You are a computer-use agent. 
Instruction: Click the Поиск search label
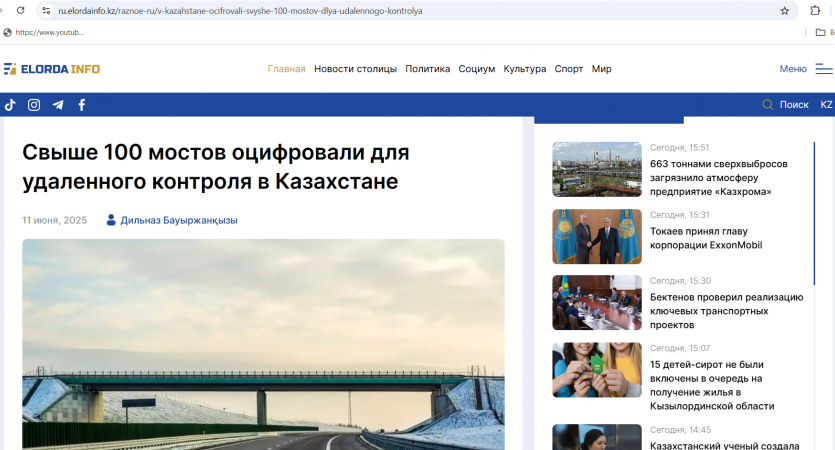(794, 105)
